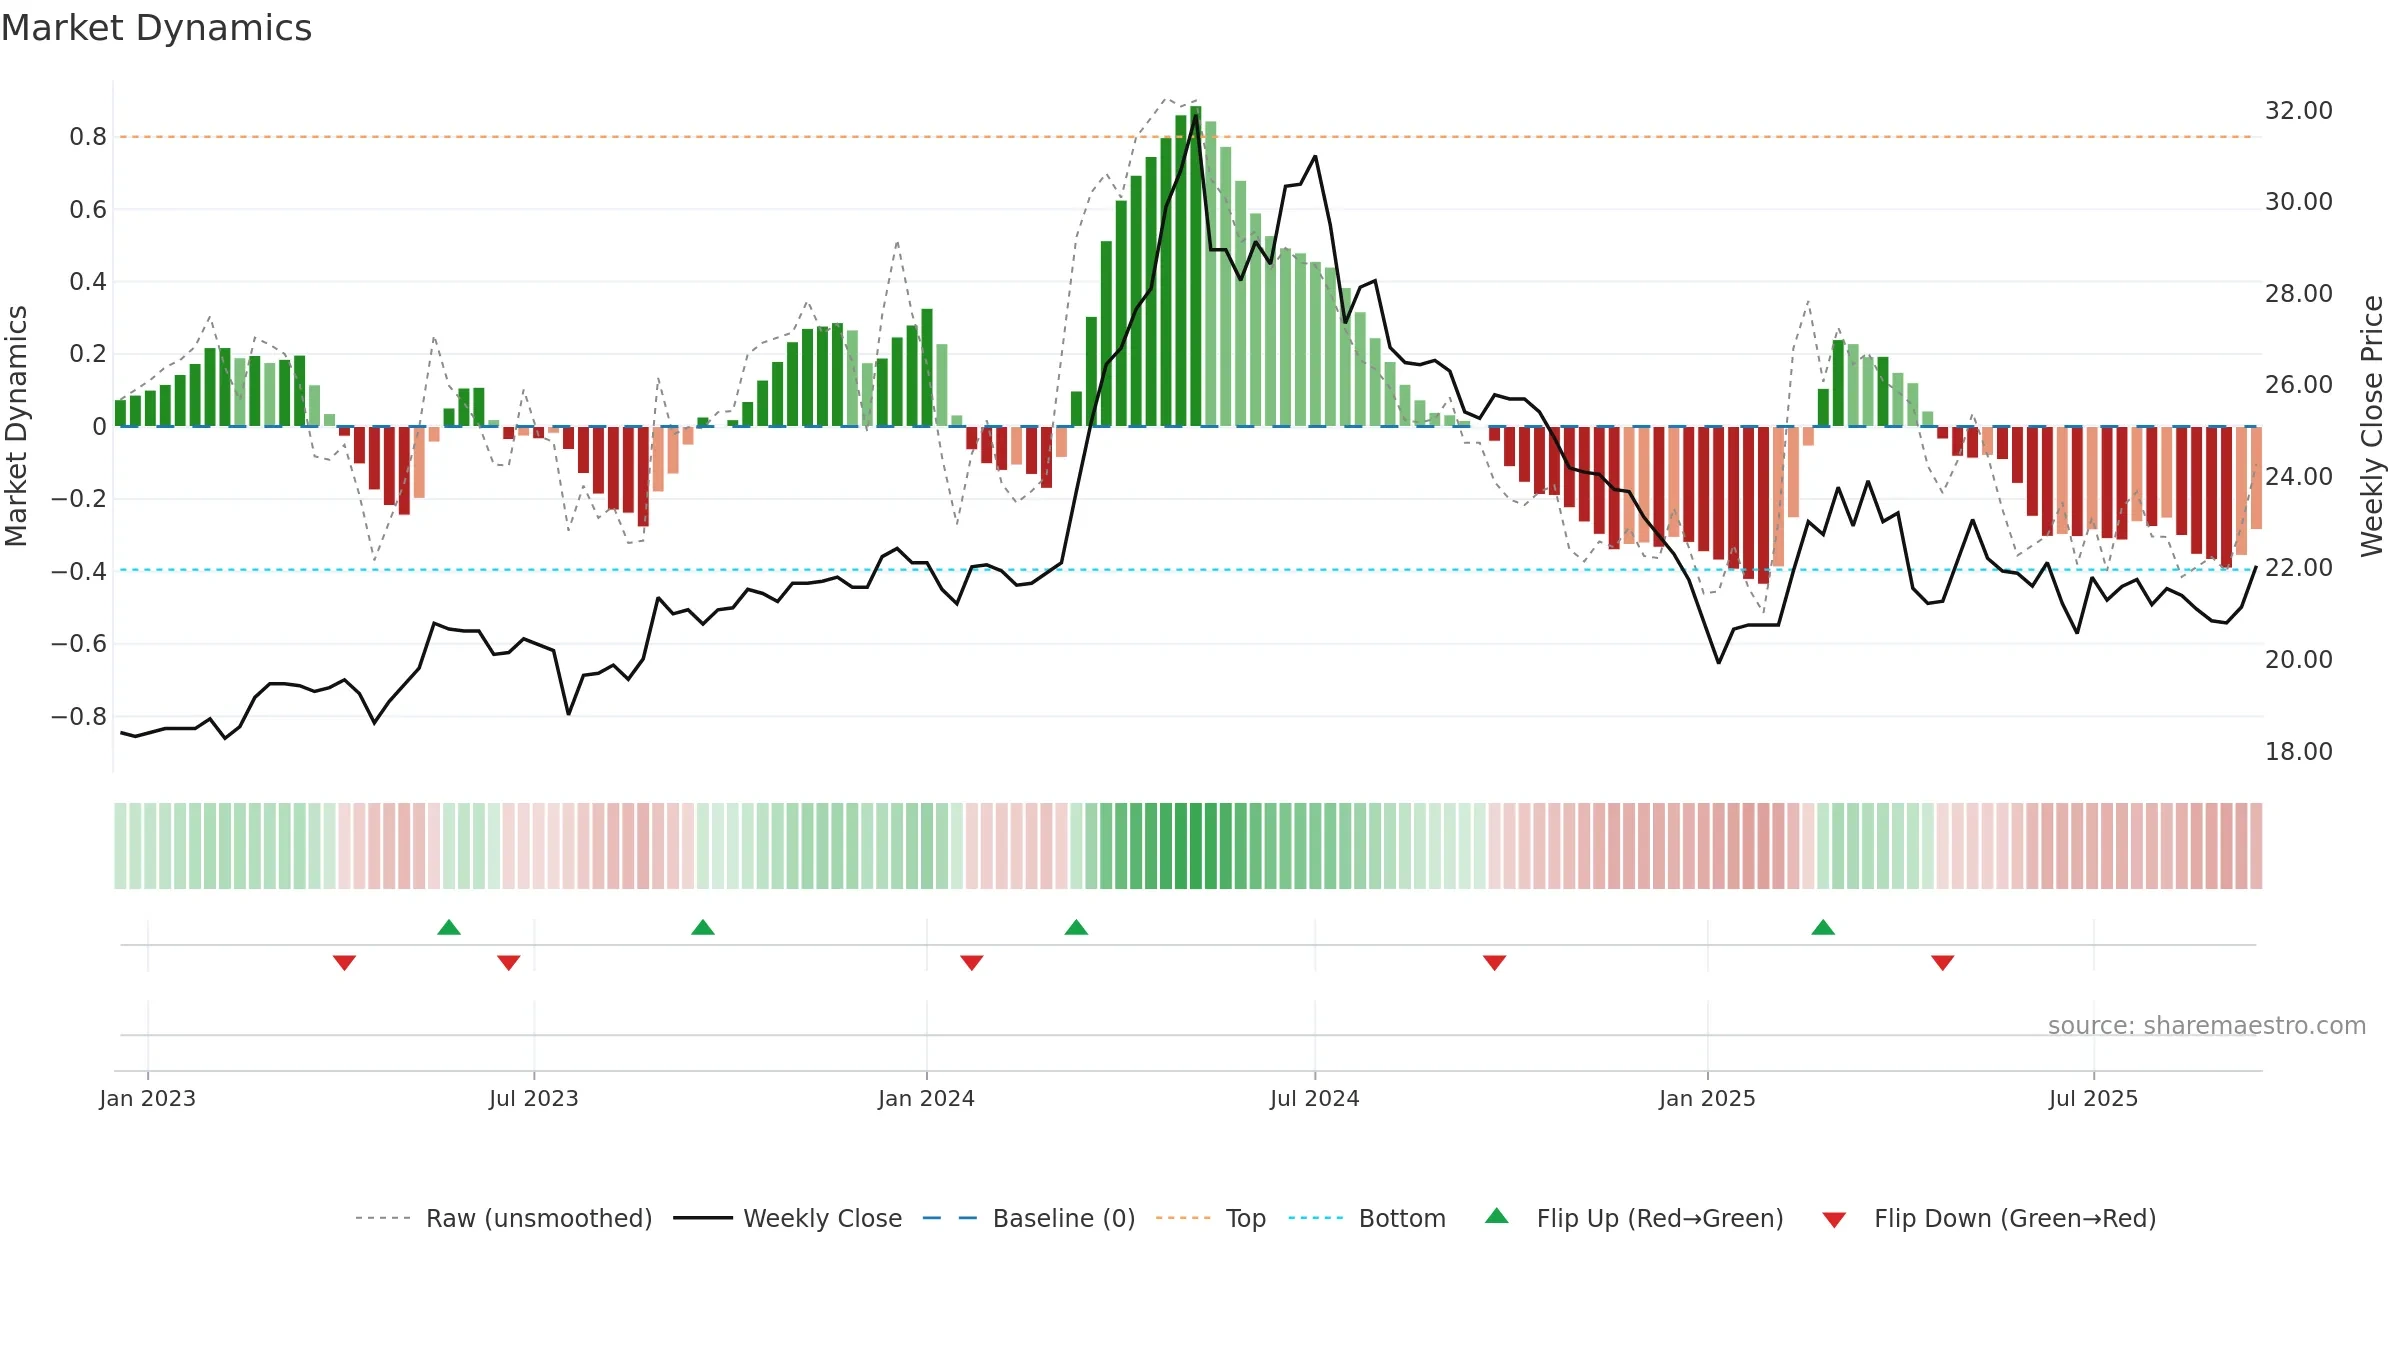Click the green triangle icon in the legend

pyautogui.click(x=1497, y=1216)
